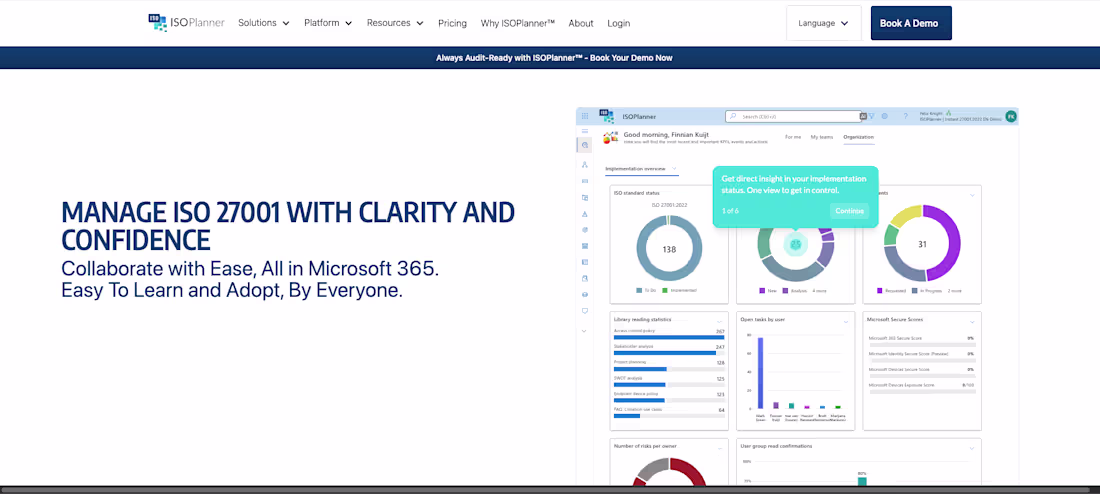Collapse the Open tasks by user card chevron
Viewport: 1100px width, 494px height.
coord(845,321)
